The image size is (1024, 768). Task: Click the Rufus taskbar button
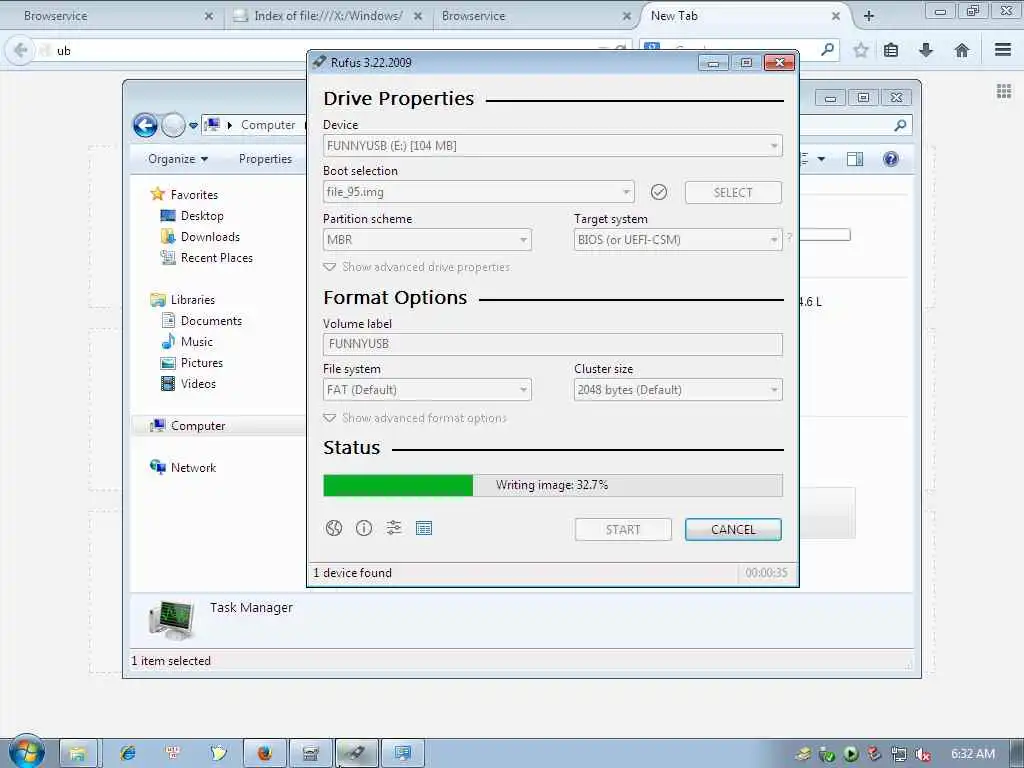tap(357, 754)
